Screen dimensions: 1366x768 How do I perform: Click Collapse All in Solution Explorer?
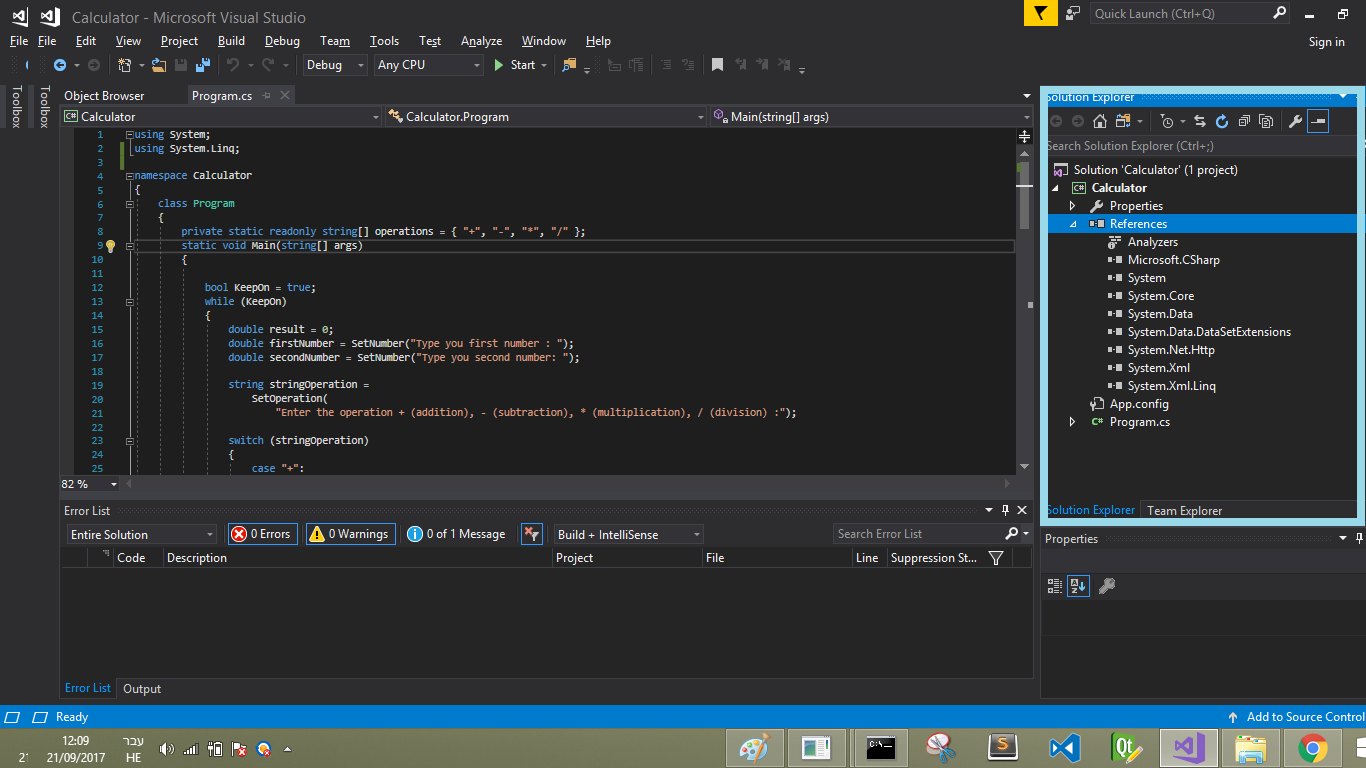[1244, 121]
